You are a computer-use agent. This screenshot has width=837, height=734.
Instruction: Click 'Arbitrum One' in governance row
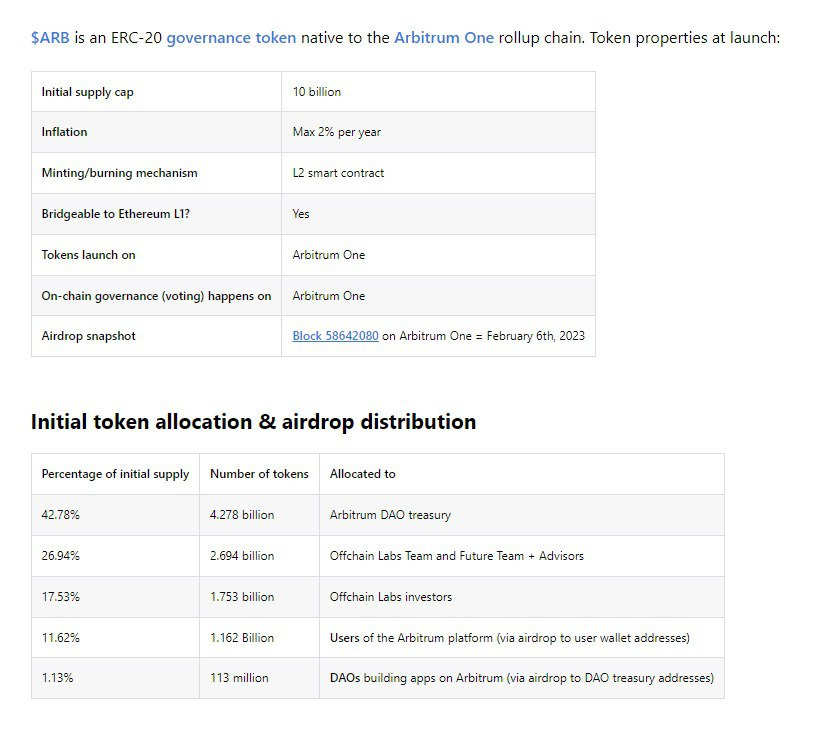coord(328,296)
